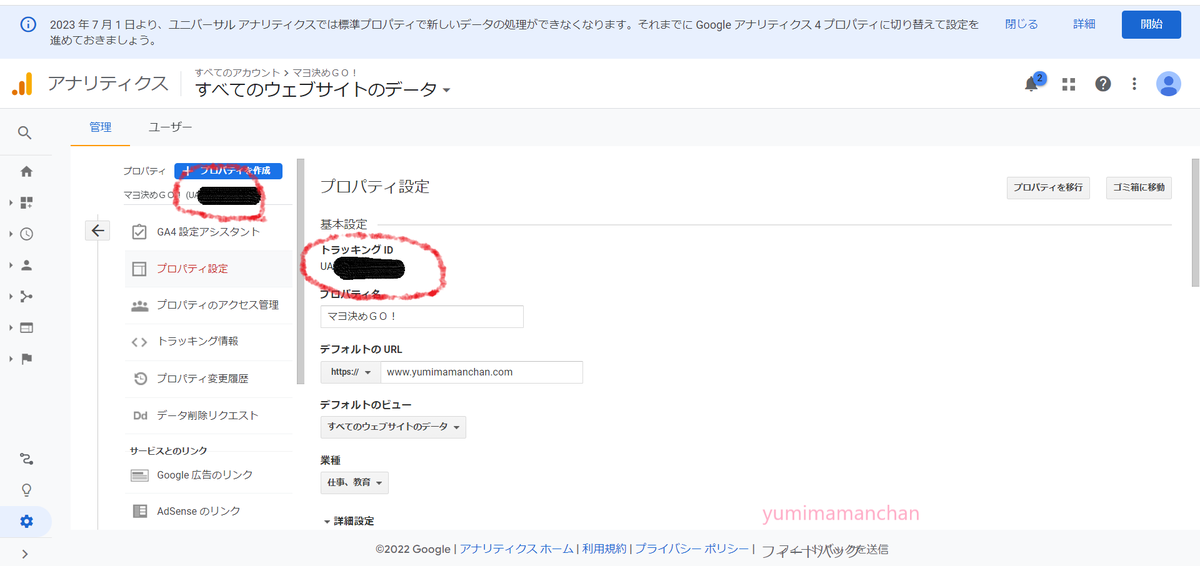
Task: Open the Conversions flag icon
Action: 26,358
